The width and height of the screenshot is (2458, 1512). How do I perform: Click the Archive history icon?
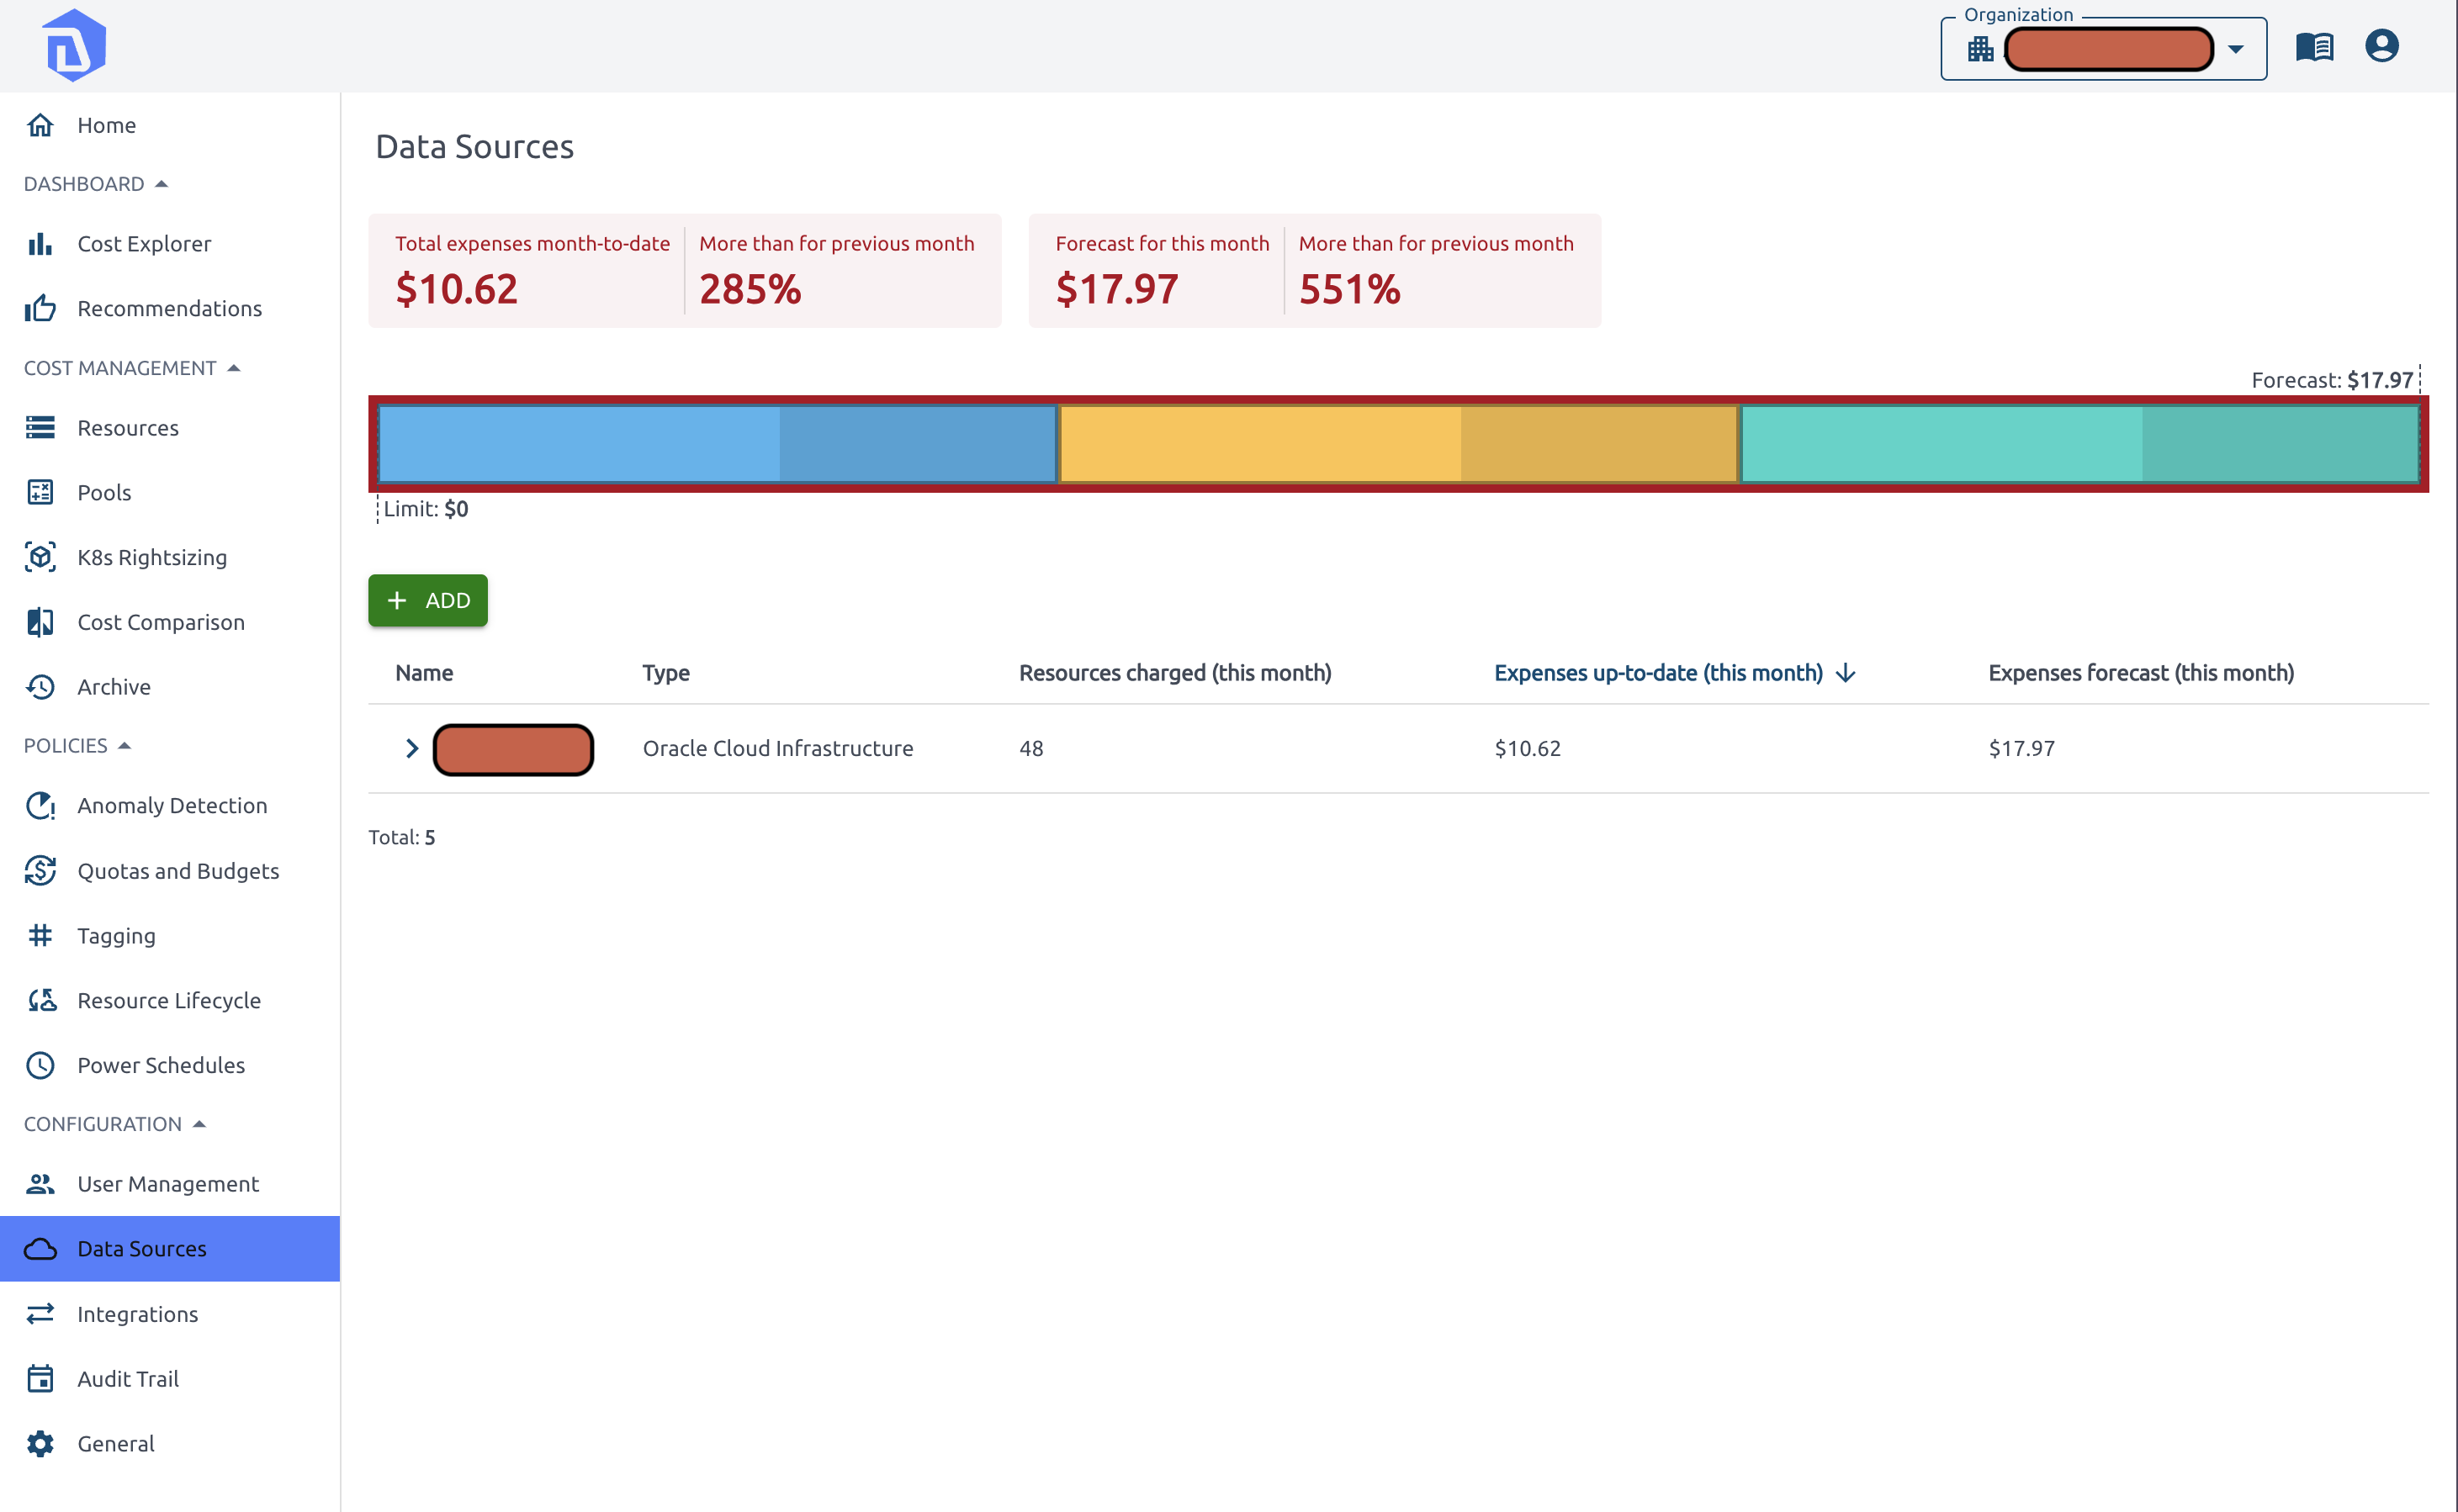40,687
